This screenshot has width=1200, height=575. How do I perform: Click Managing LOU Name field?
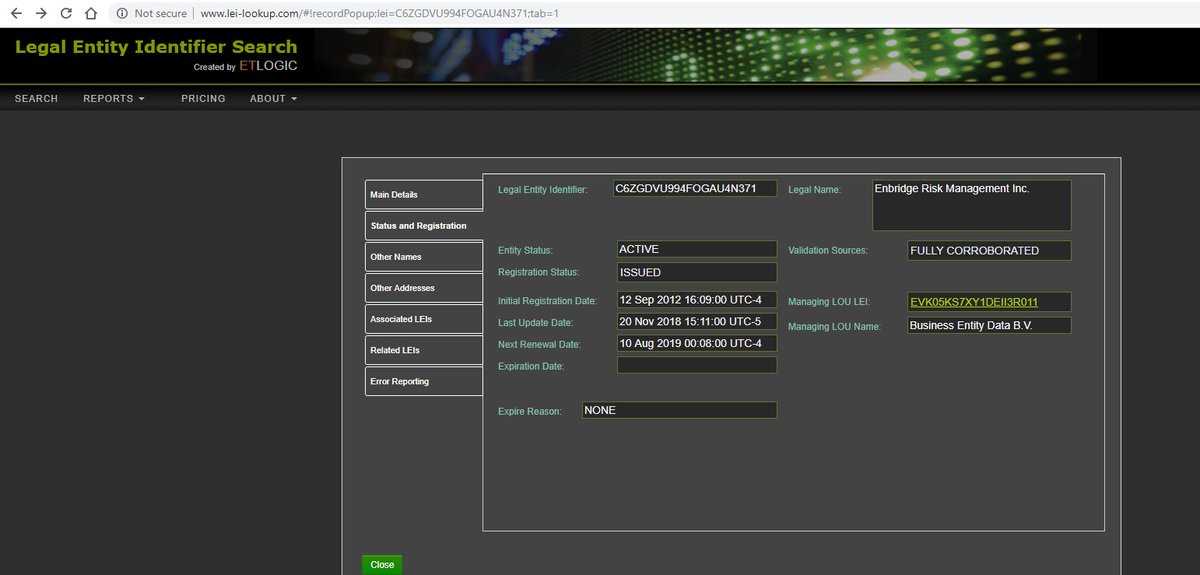click(x=989, y=325)
